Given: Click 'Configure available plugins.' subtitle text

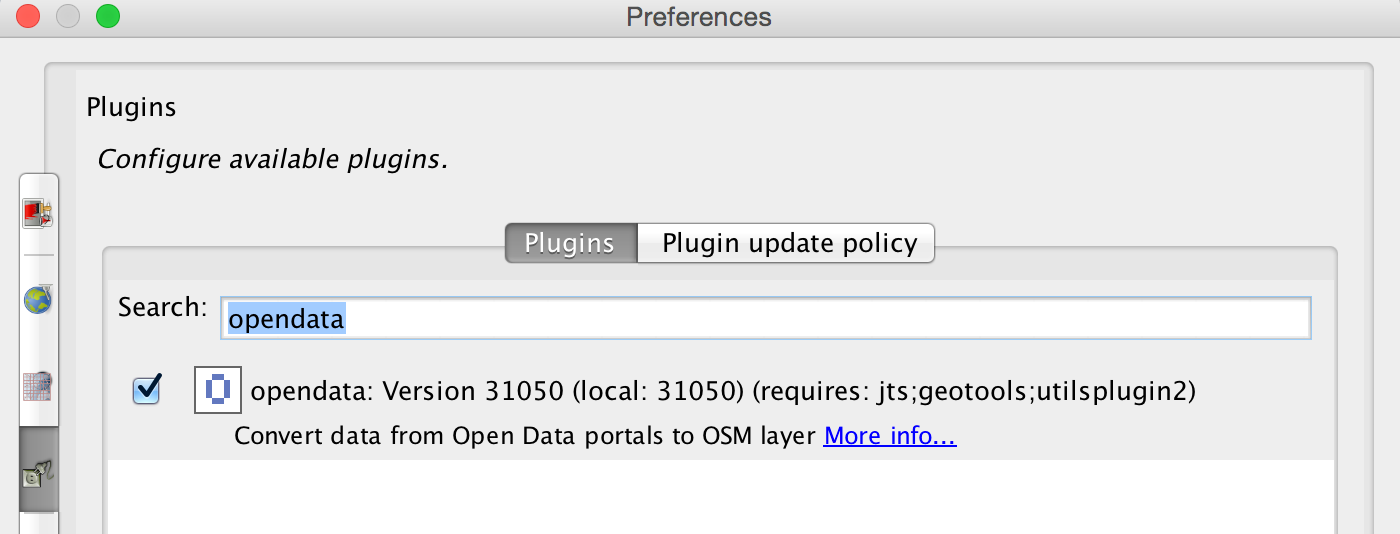Looking at the screenshot, I should pyautogui.click(x=272, y=159).
